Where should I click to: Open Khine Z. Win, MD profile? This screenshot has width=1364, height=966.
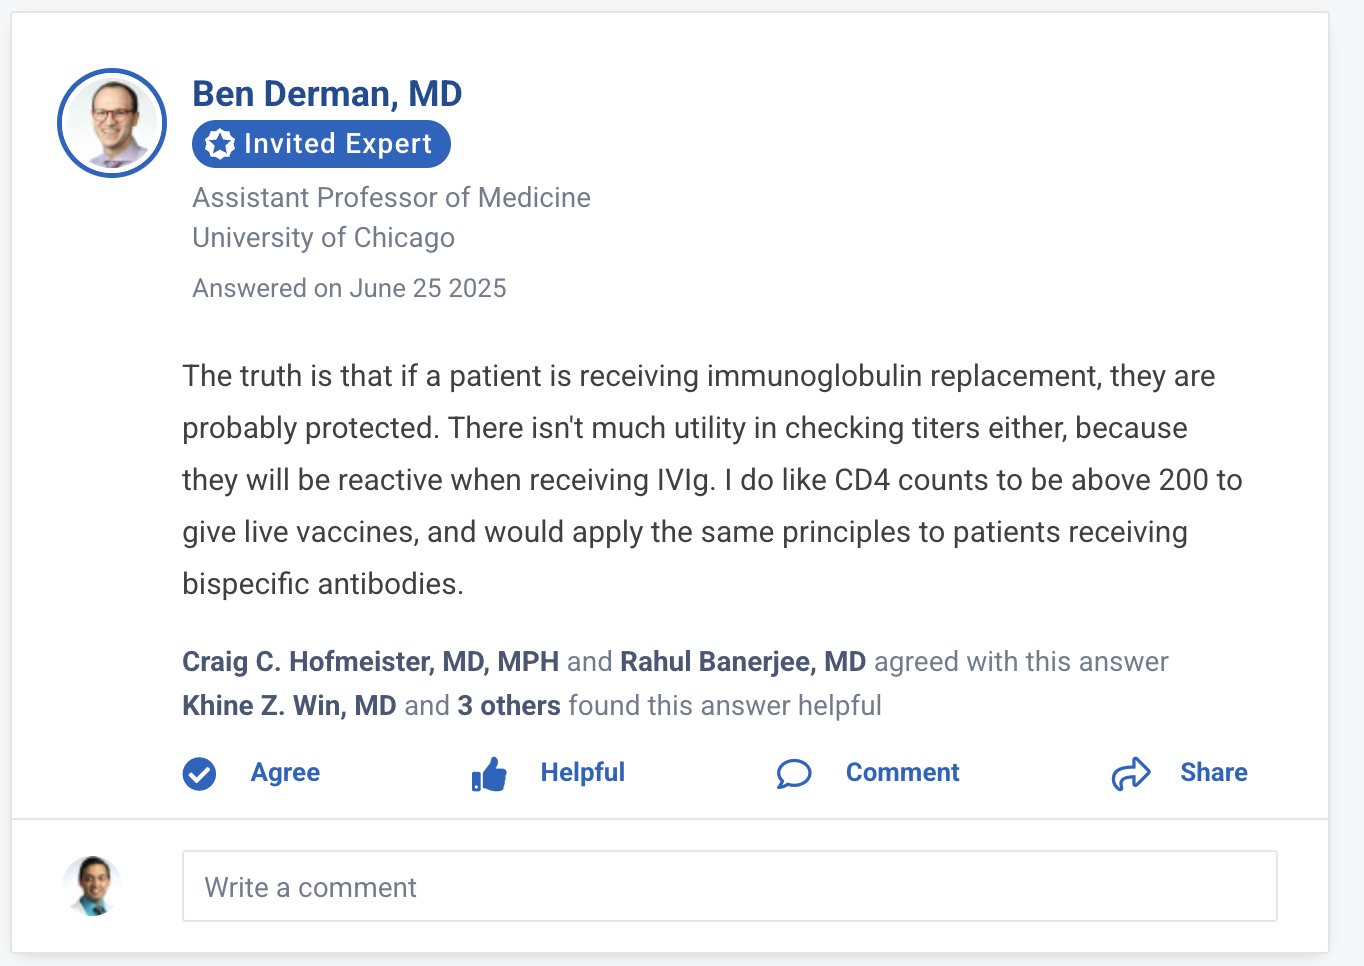click(x=289, y=706)
